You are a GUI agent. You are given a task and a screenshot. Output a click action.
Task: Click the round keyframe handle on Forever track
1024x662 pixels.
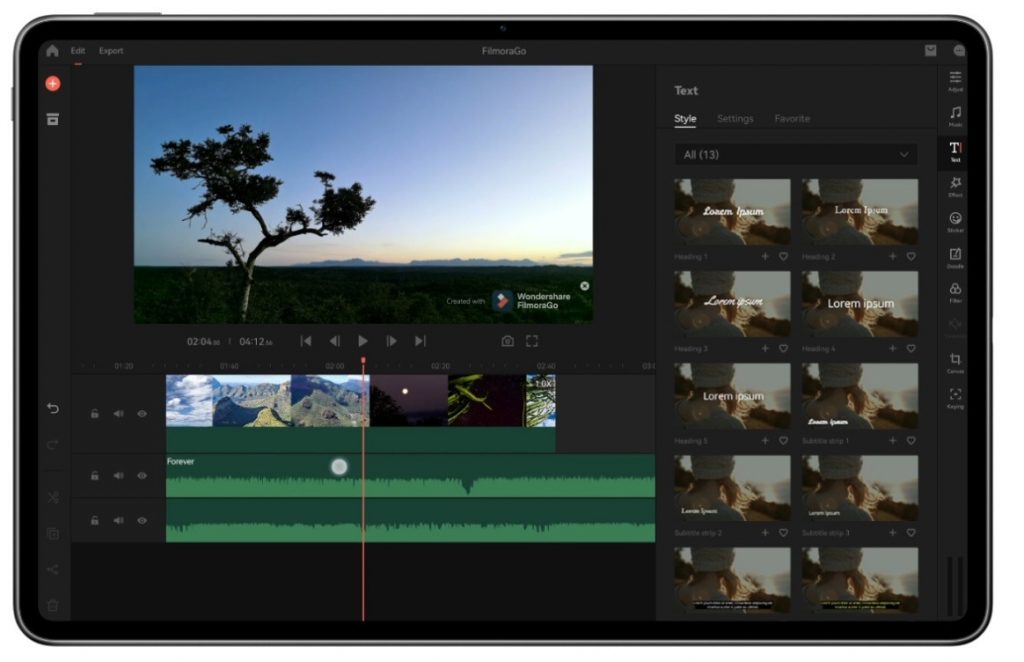339,466
